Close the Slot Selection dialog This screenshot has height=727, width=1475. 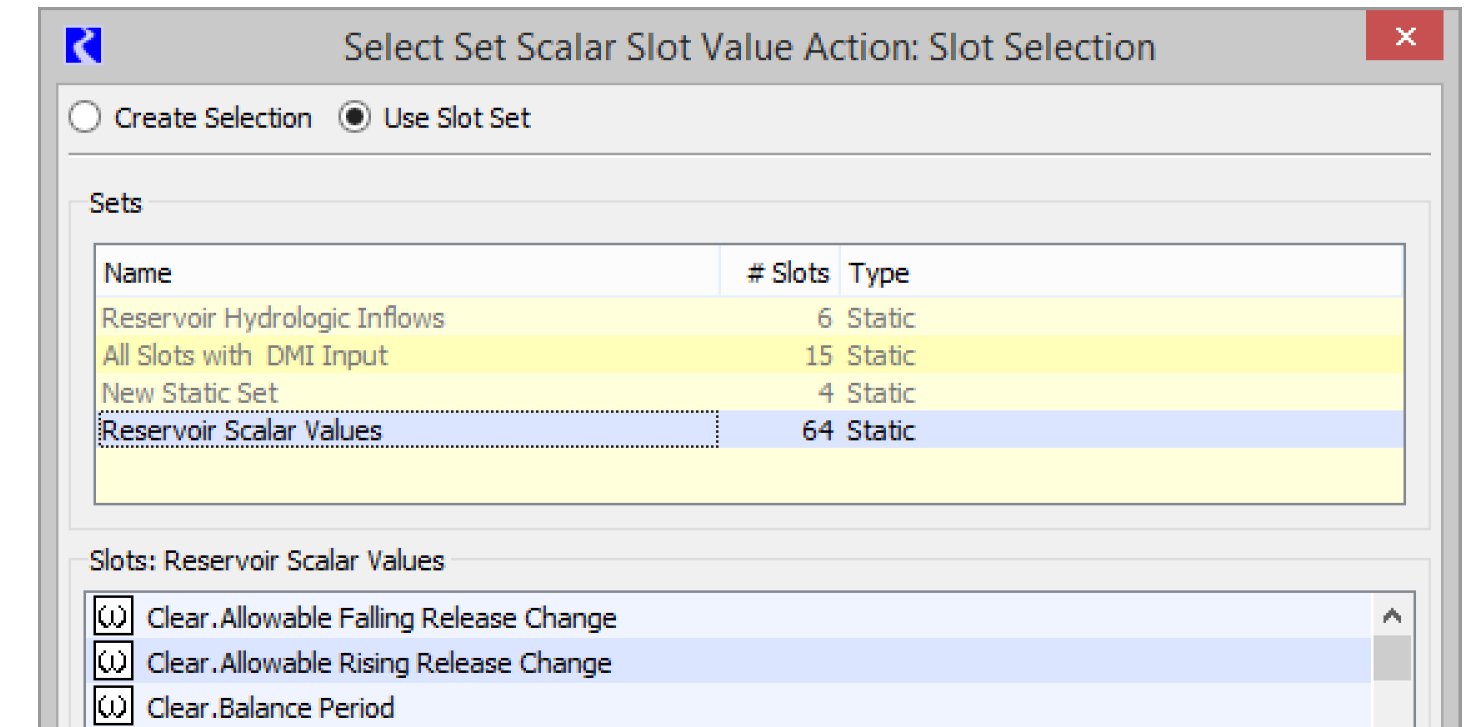click(x=1404, y=38)
